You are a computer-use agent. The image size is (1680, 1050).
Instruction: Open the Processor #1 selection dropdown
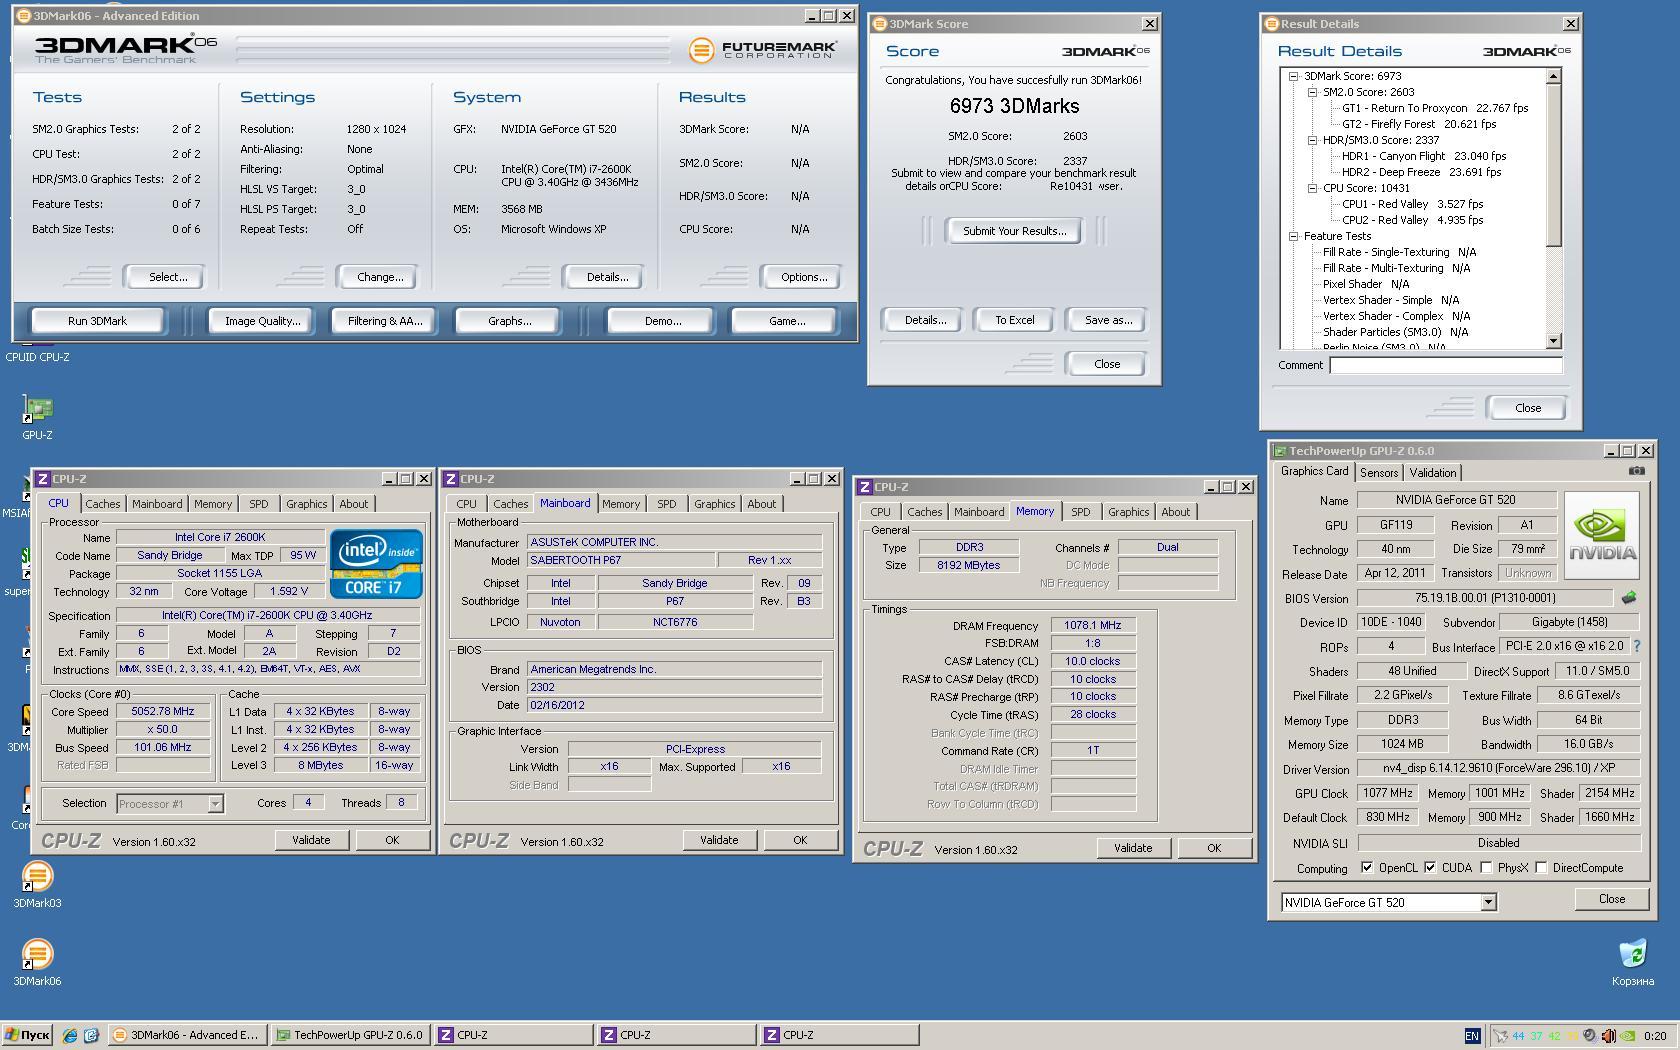click(215, 804)
